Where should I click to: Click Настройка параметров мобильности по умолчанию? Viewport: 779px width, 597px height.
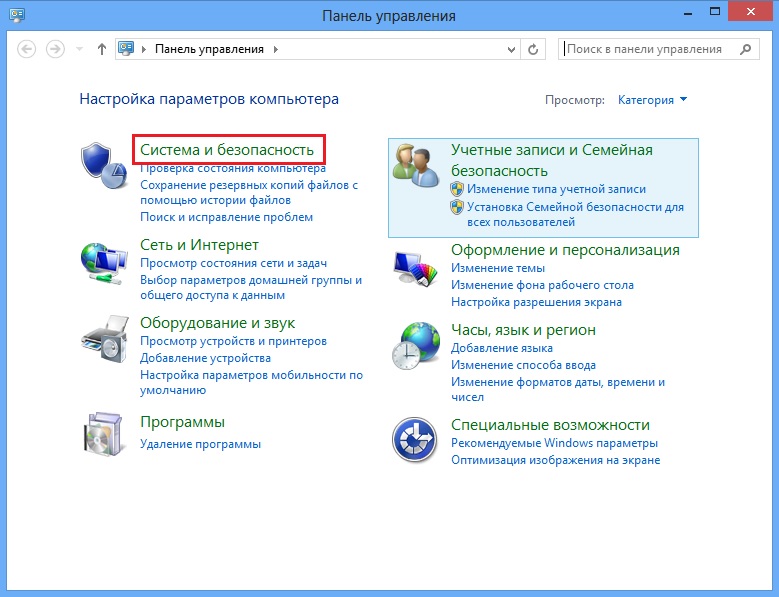pyautogui.click(x=251, y=382)
